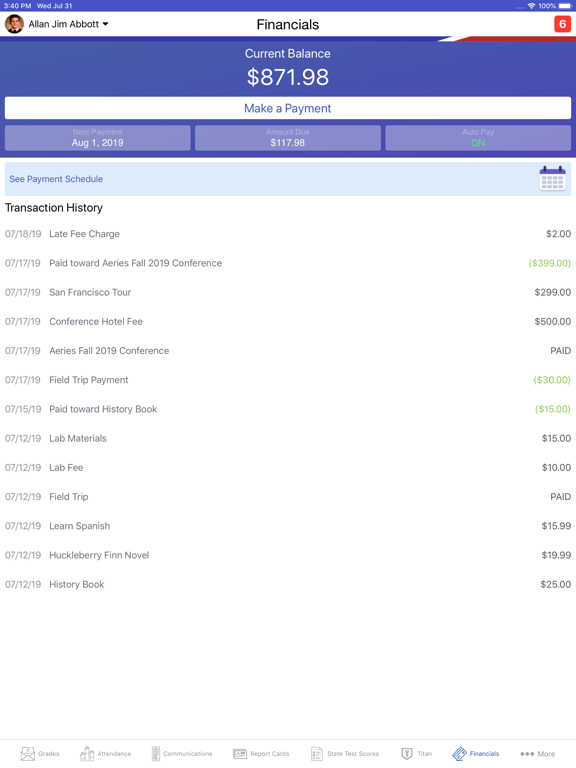This screenshot has height=768, width=576.
Task: Open the State Test Scores icon
Action: (x=317, y=753)
